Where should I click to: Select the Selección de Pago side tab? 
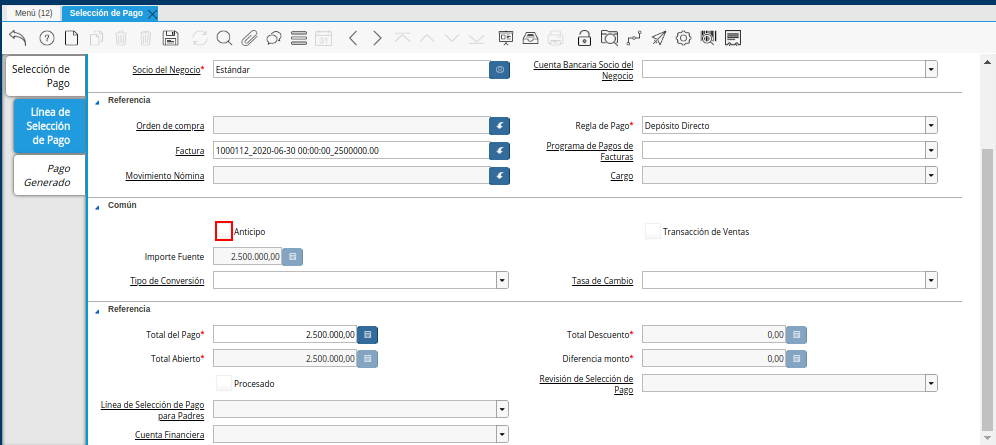44,76
